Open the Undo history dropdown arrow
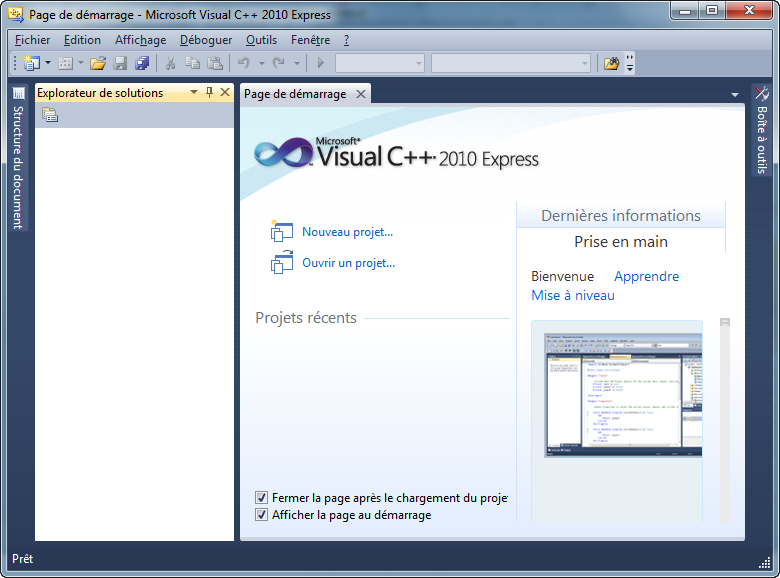The image size is (780, 578). pyautogui.click(x=262, y=63)
